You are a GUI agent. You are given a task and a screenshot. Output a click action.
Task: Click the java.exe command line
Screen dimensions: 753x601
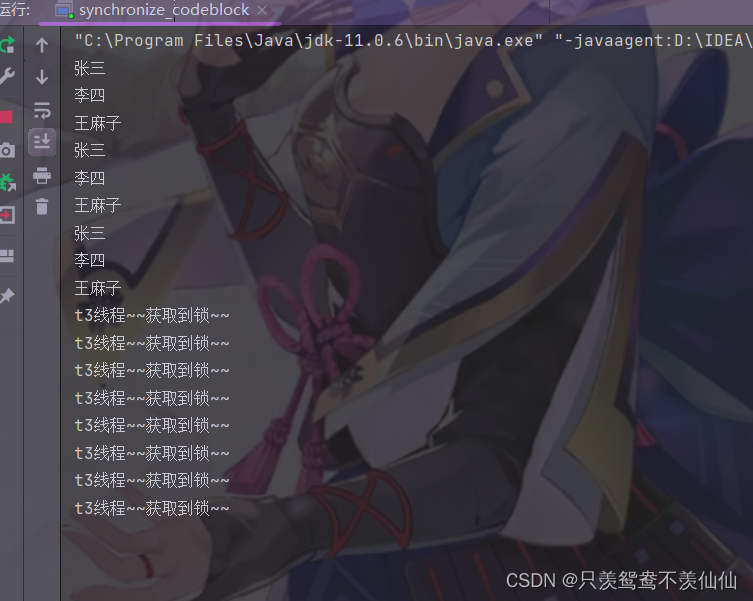[413, 40]
